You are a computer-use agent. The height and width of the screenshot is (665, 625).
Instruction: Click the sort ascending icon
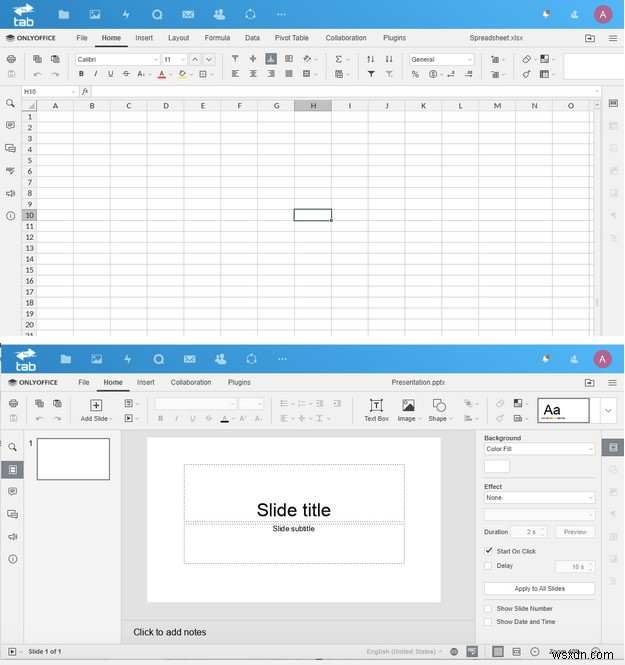click(x=371, y=59)
